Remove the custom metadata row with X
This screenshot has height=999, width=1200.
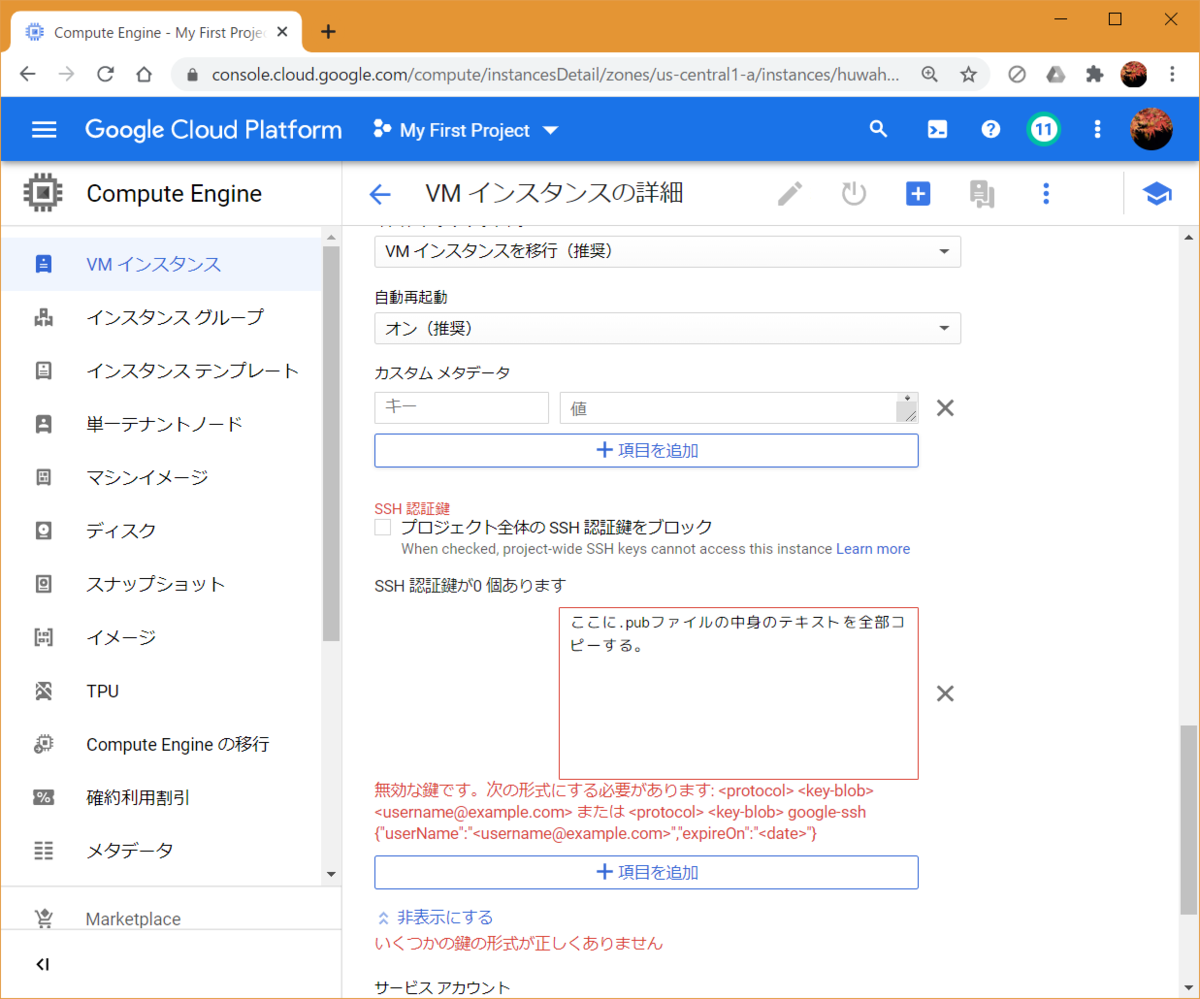tap(945, 407)
